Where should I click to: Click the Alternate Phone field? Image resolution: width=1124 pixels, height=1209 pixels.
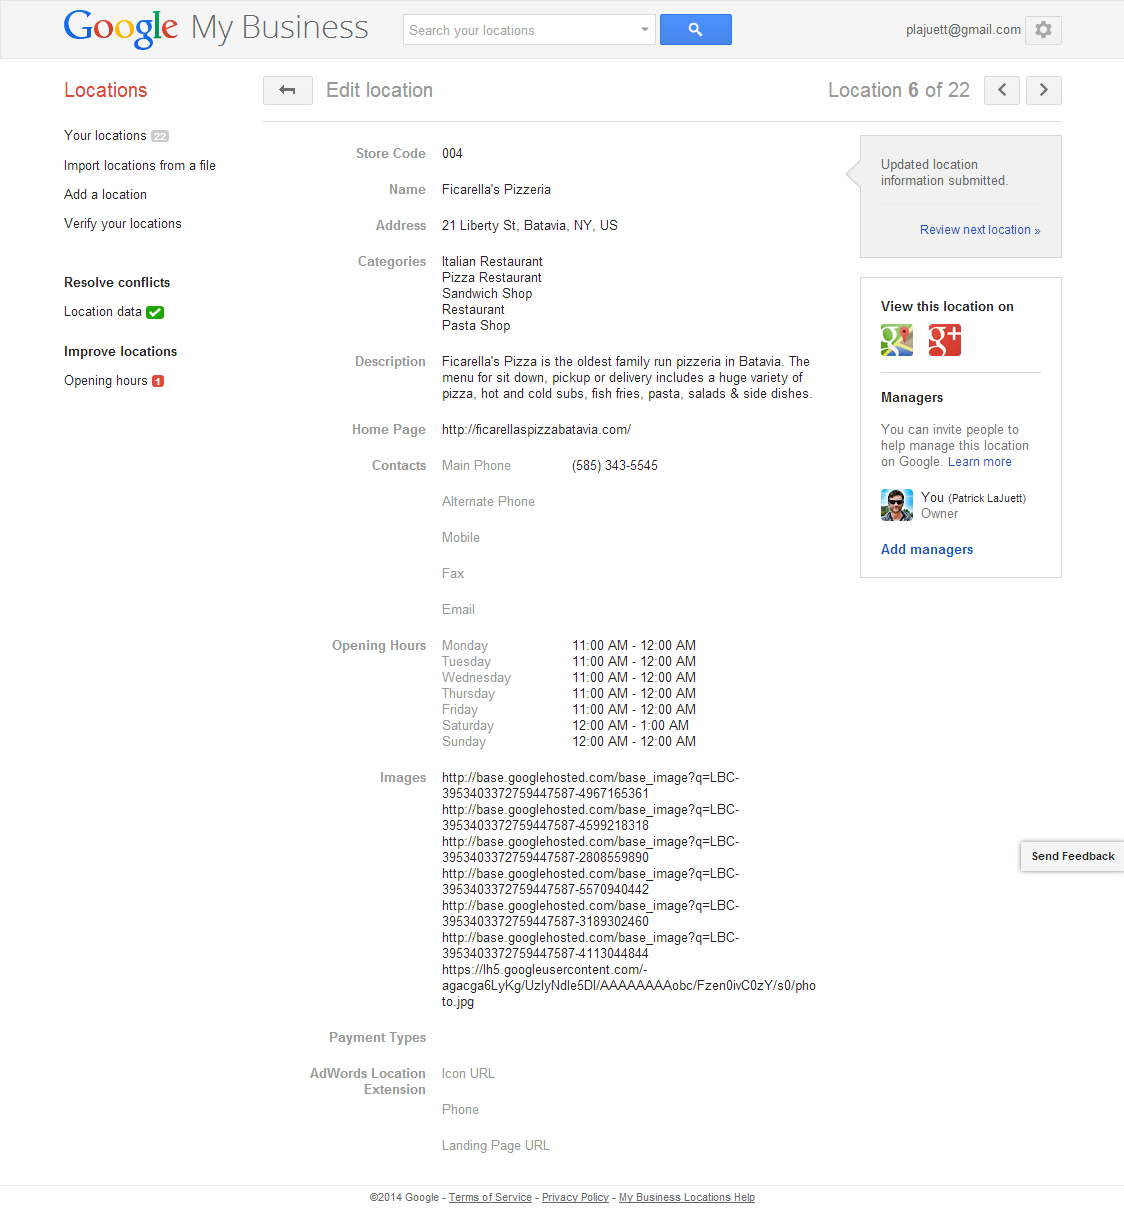[x=488, y=501]
